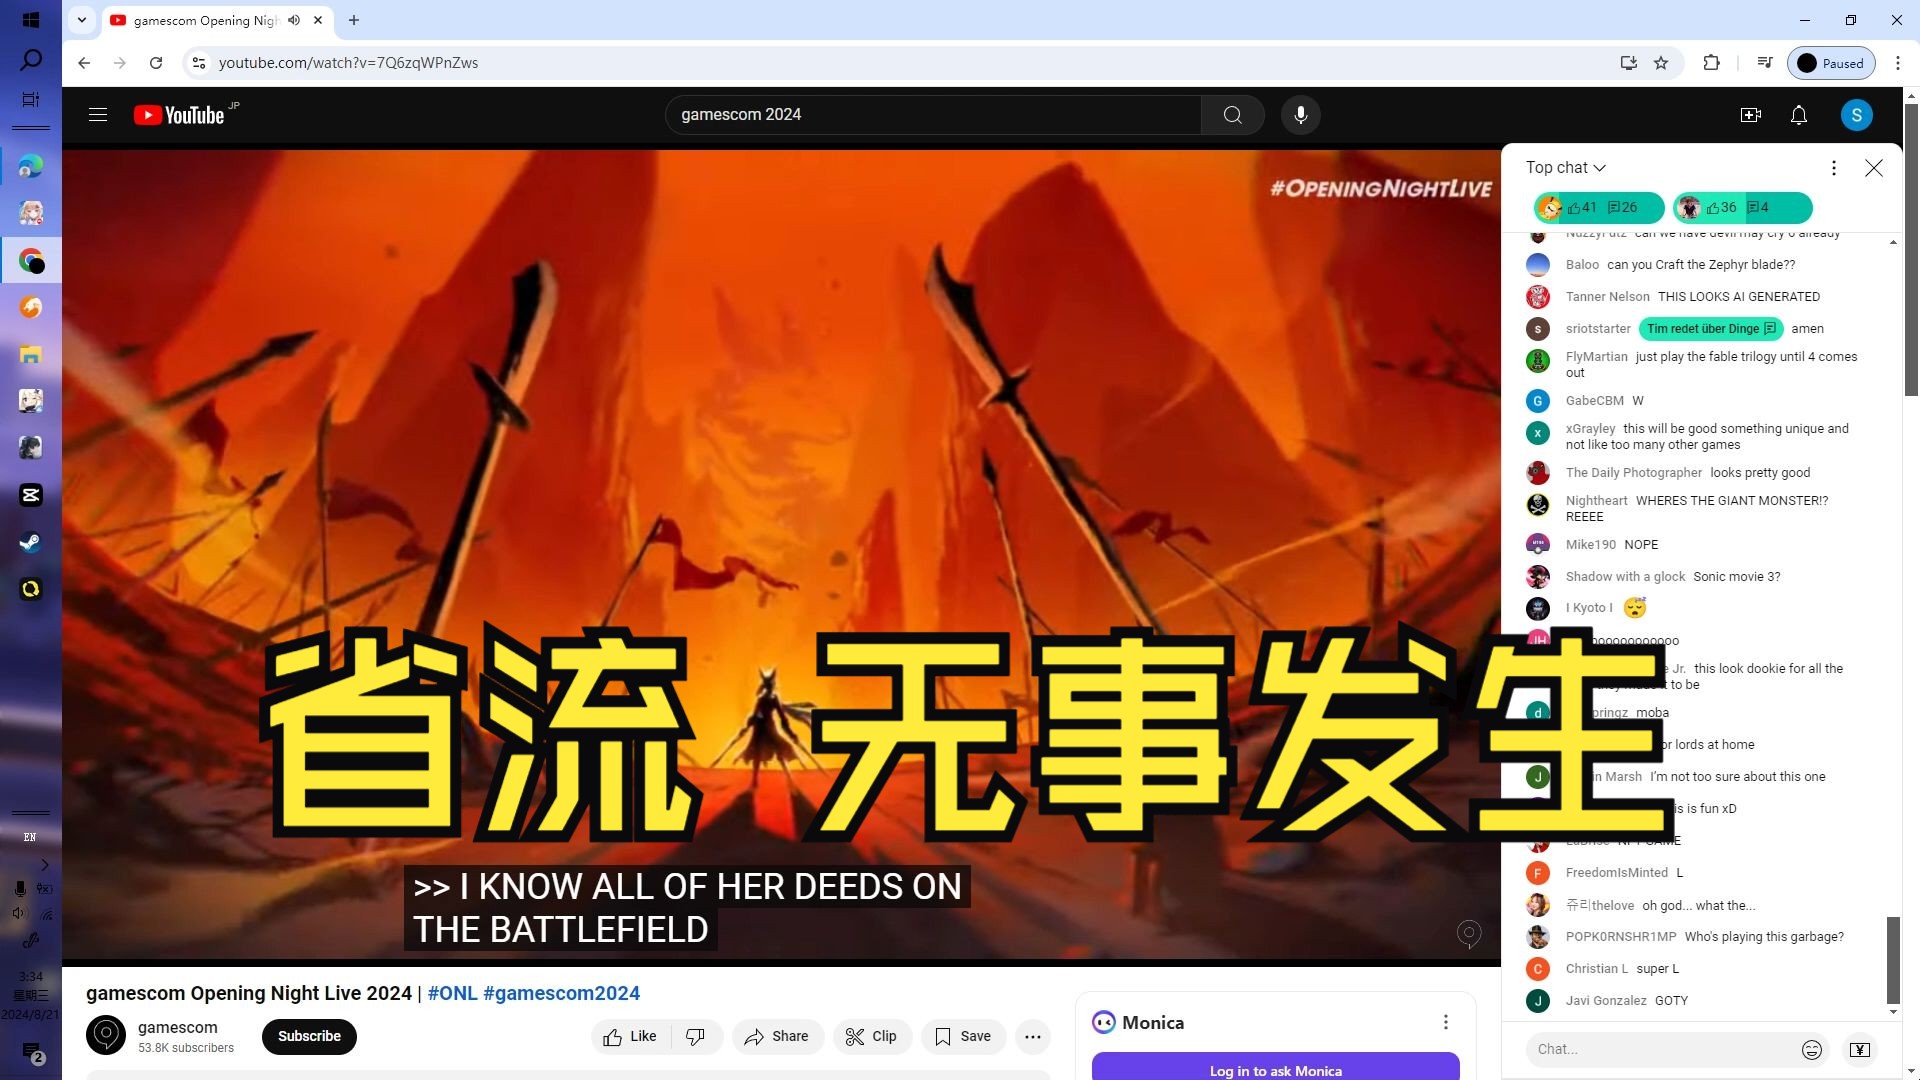The width and height of the screenshot is (1920, 1080).
Task: Open chat options three-dot menu
Action: coord(1833,168)
